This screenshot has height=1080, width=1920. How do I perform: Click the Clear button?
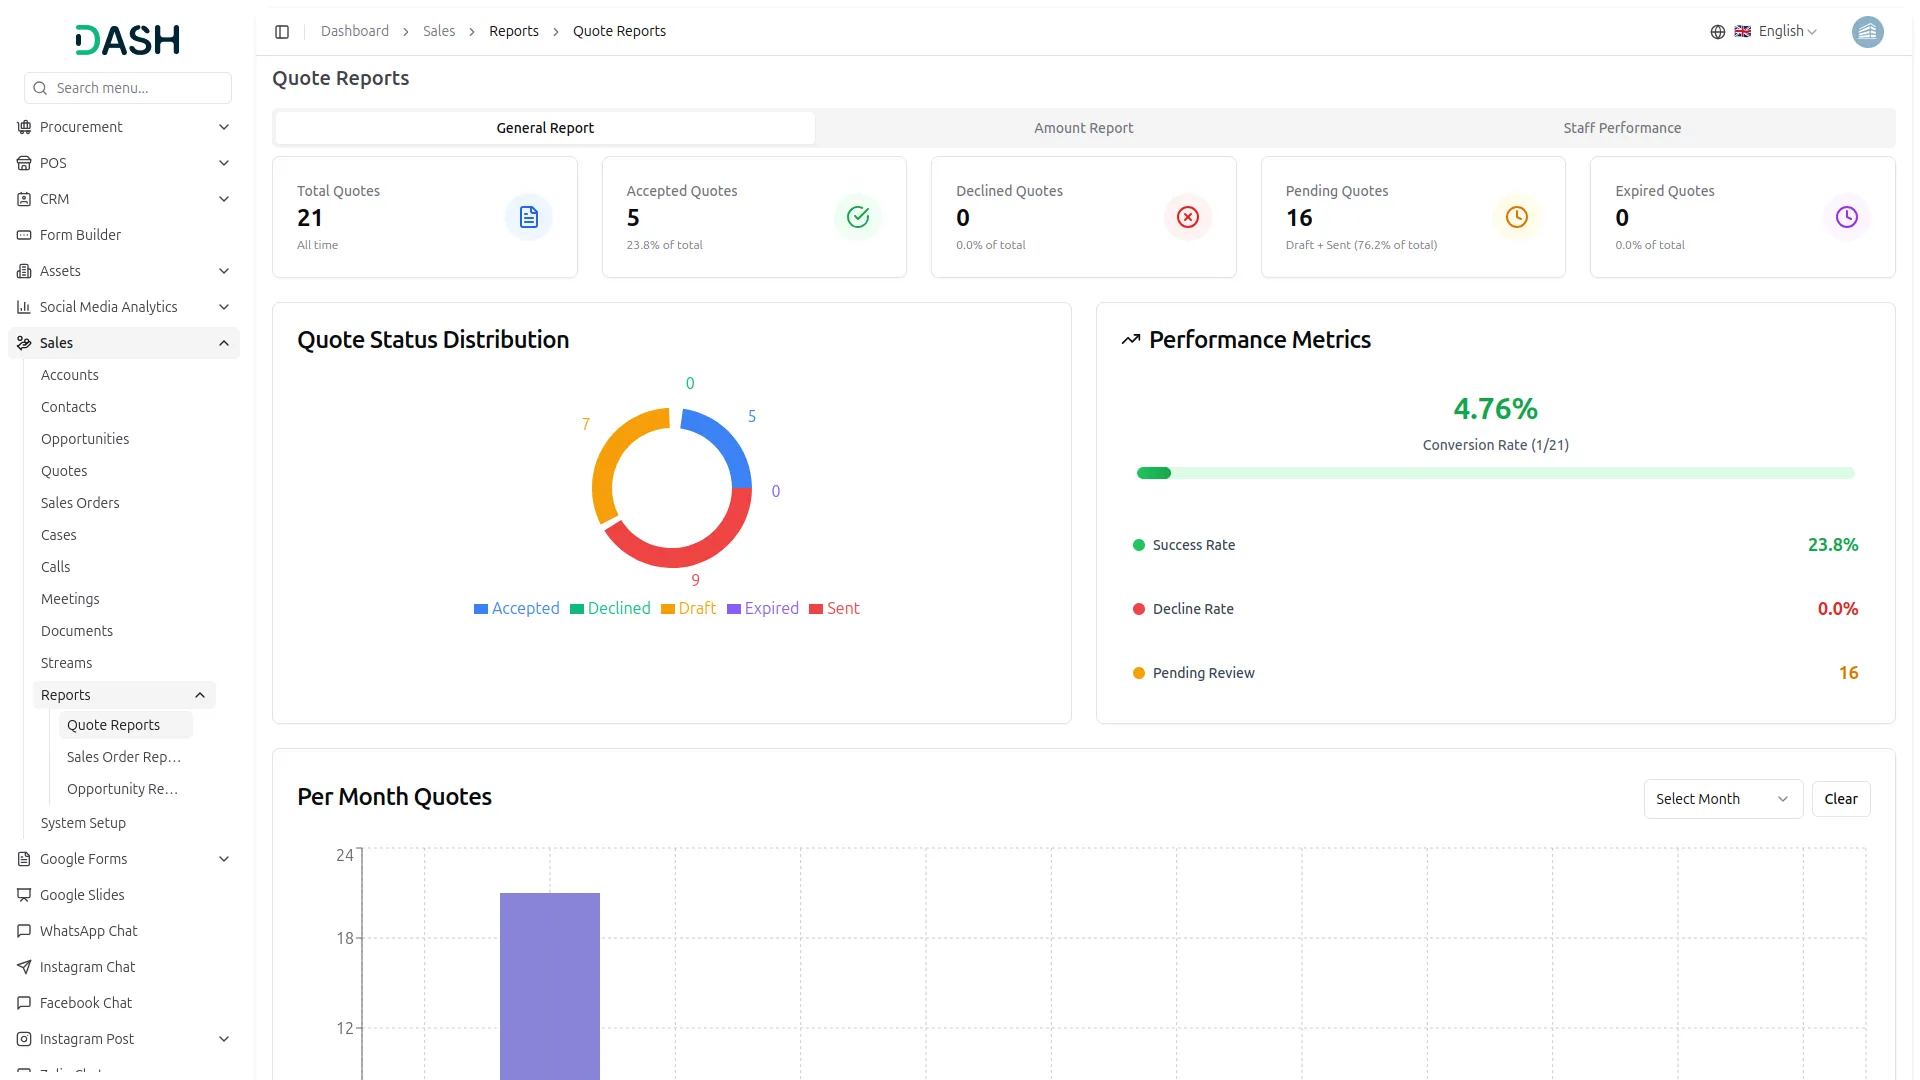(1840, 799)
